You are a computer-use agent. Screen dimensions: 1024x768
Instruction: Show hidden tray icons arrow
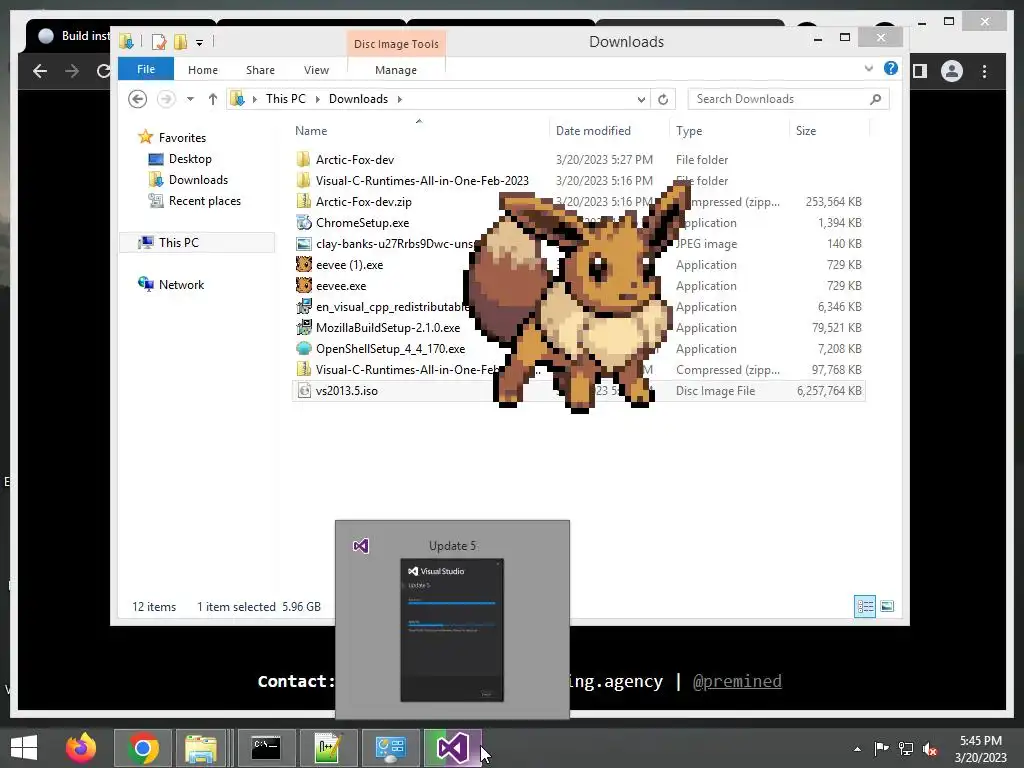(x=857, y=749)
